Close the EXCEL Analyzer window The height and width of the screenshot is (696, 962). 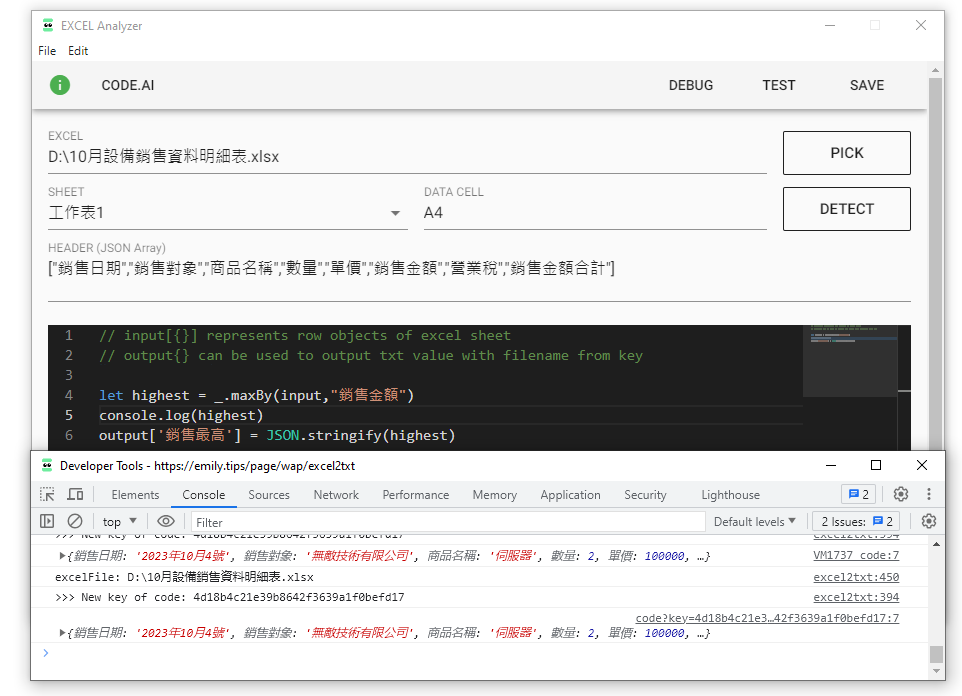pyautogui.click(x=921, y=25)
